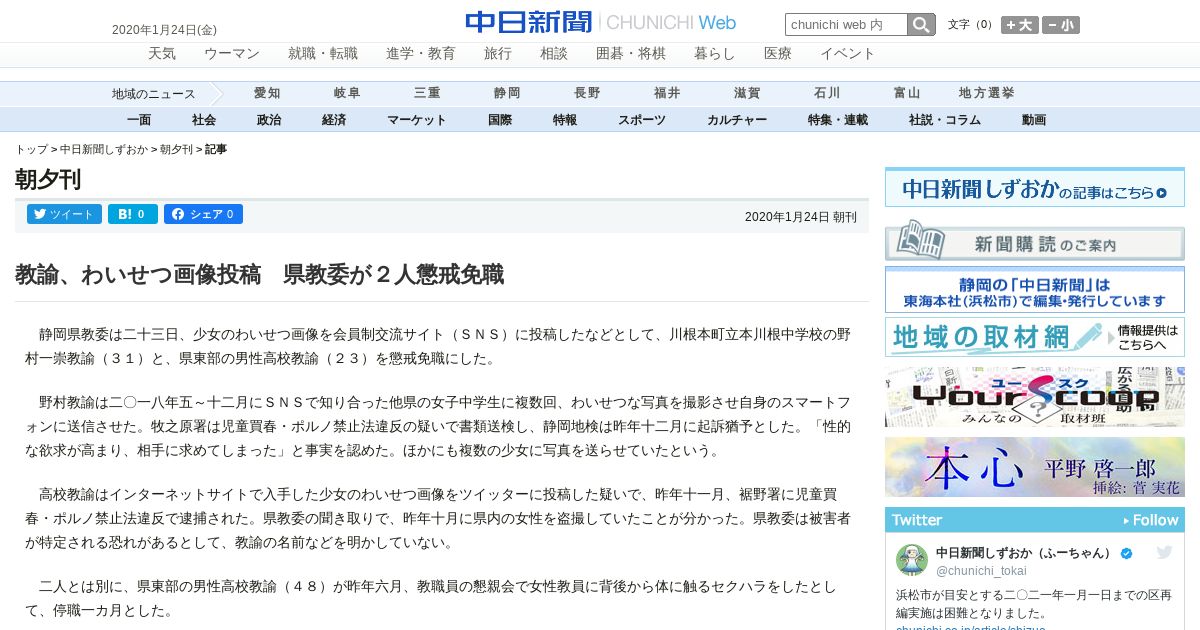Screen dimensions: 1200x630
Task: Go to 国際 international news
Action: coord(500,120)
